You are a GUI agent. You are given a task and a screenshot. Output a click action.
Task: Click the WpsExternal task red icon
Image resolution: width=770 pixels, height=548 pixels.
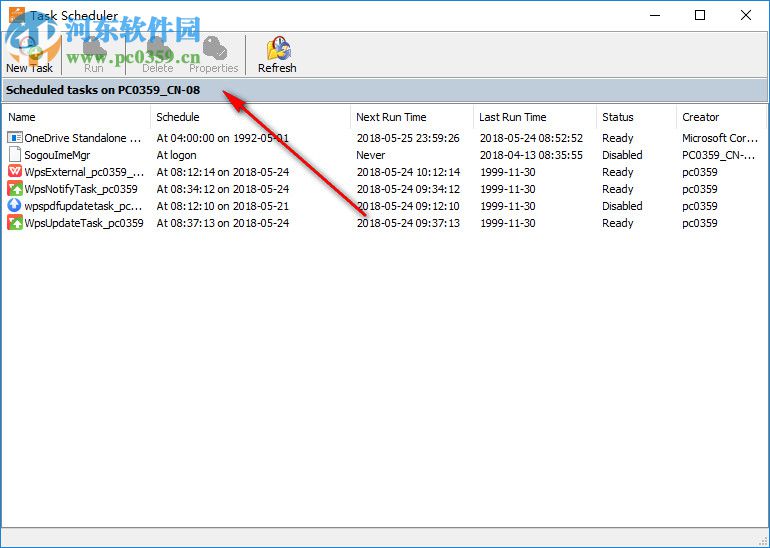point(15,172)
